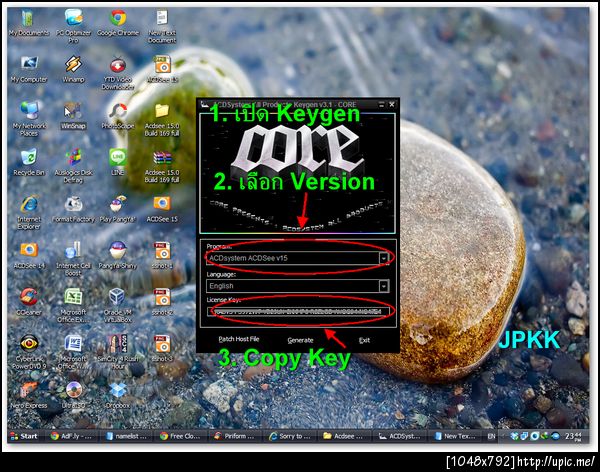Image resolution: width=600 pixels, height=472 pixels.
Task: Open the Acdsee 15.0 Build 169 full folder
Action: (x=162, y=119)
